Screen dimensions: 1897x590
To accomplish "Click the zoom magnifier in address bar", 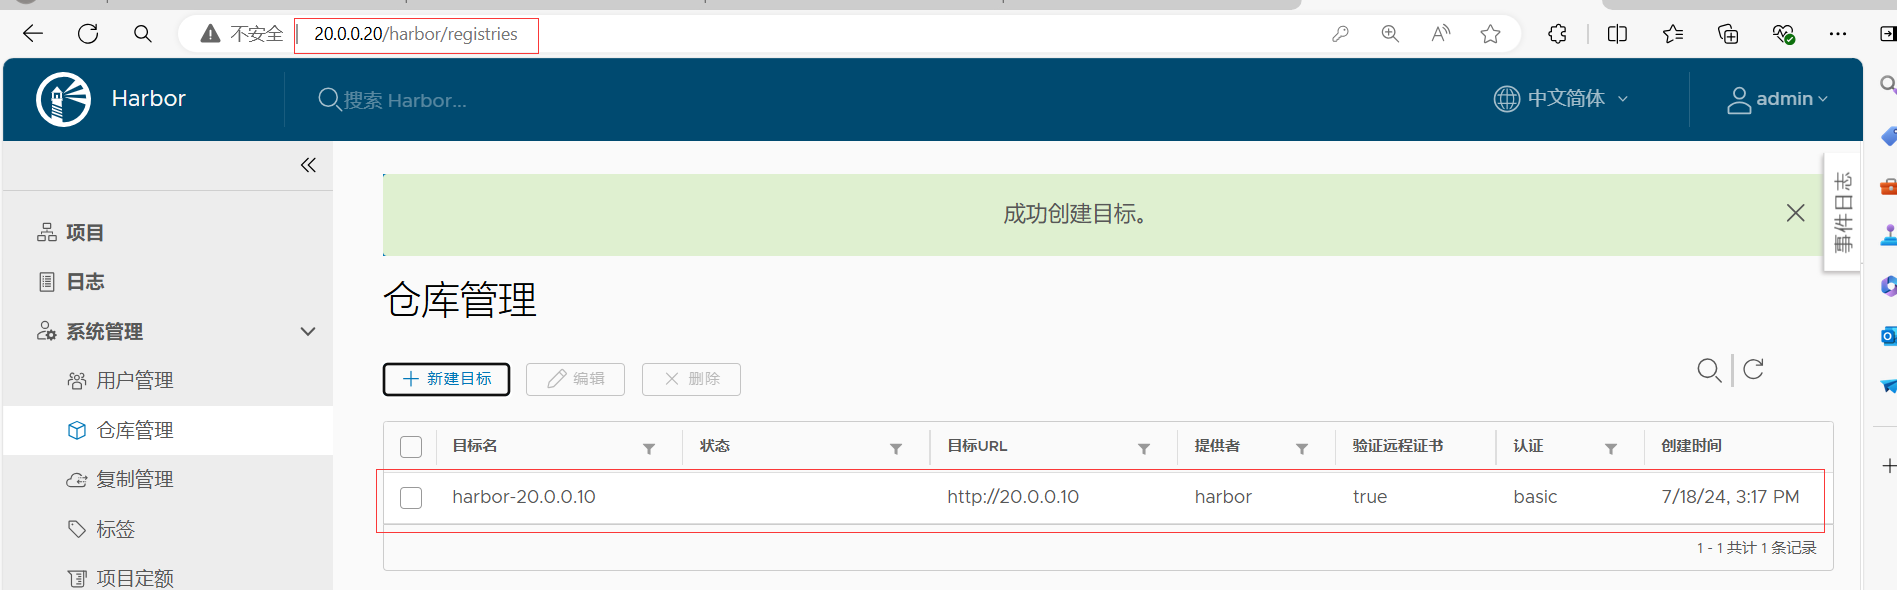I will point(1390,34).
